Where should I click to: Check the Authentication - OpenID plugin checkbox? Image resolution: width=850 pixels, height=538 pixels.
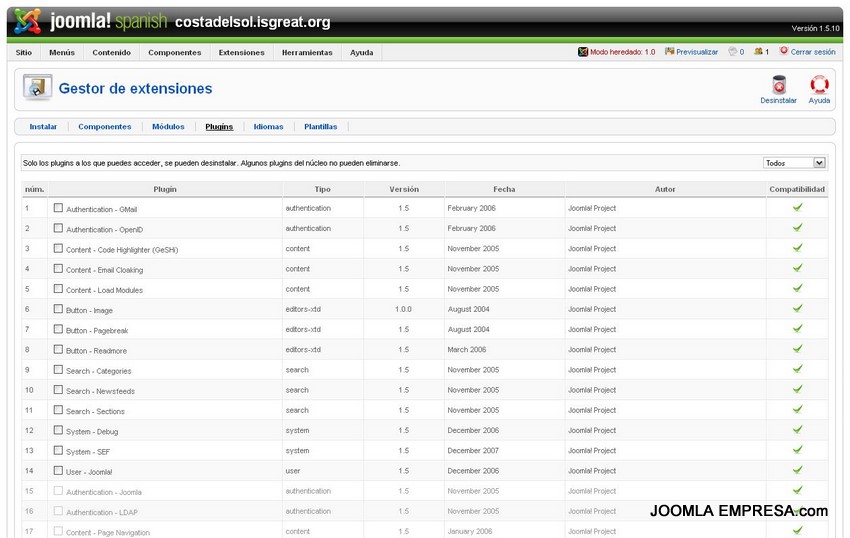[59, 228]
